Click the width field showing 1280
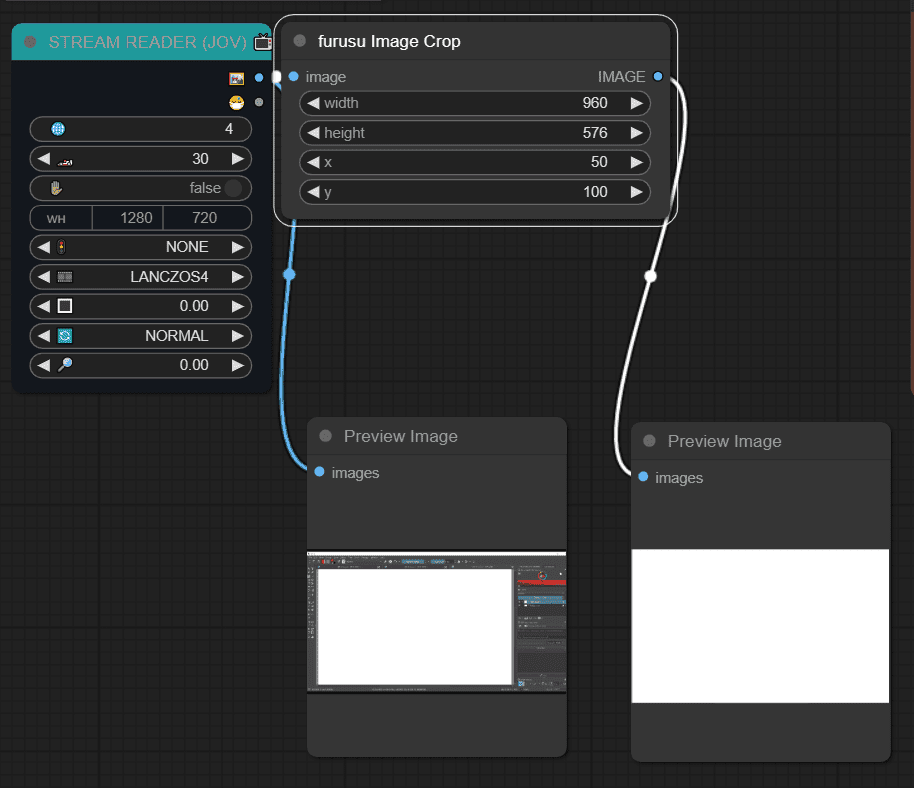 tap(128, 218)
